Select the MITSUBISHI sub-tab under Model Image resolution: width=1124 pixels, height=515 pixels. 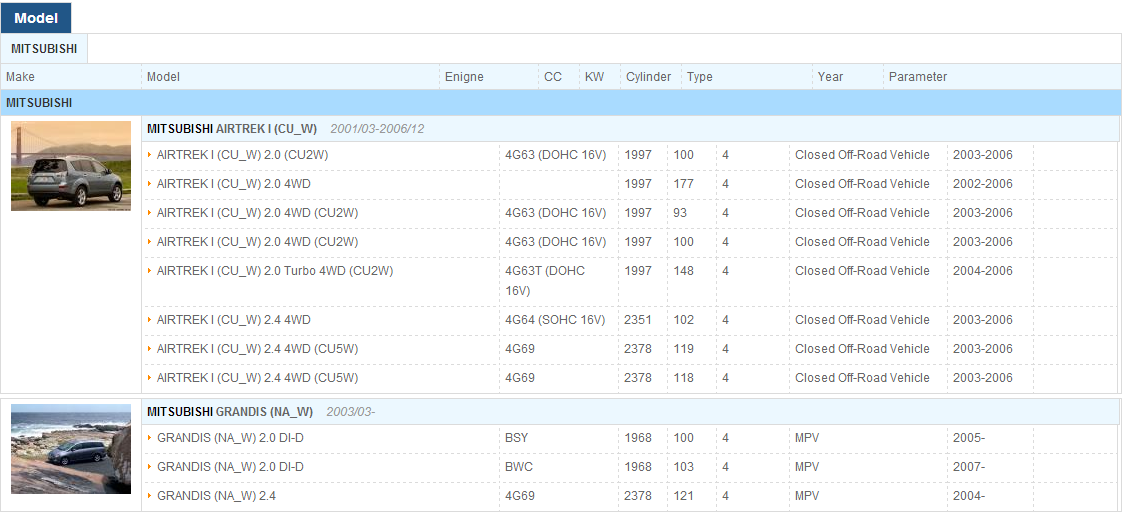[x=44, y=49]
